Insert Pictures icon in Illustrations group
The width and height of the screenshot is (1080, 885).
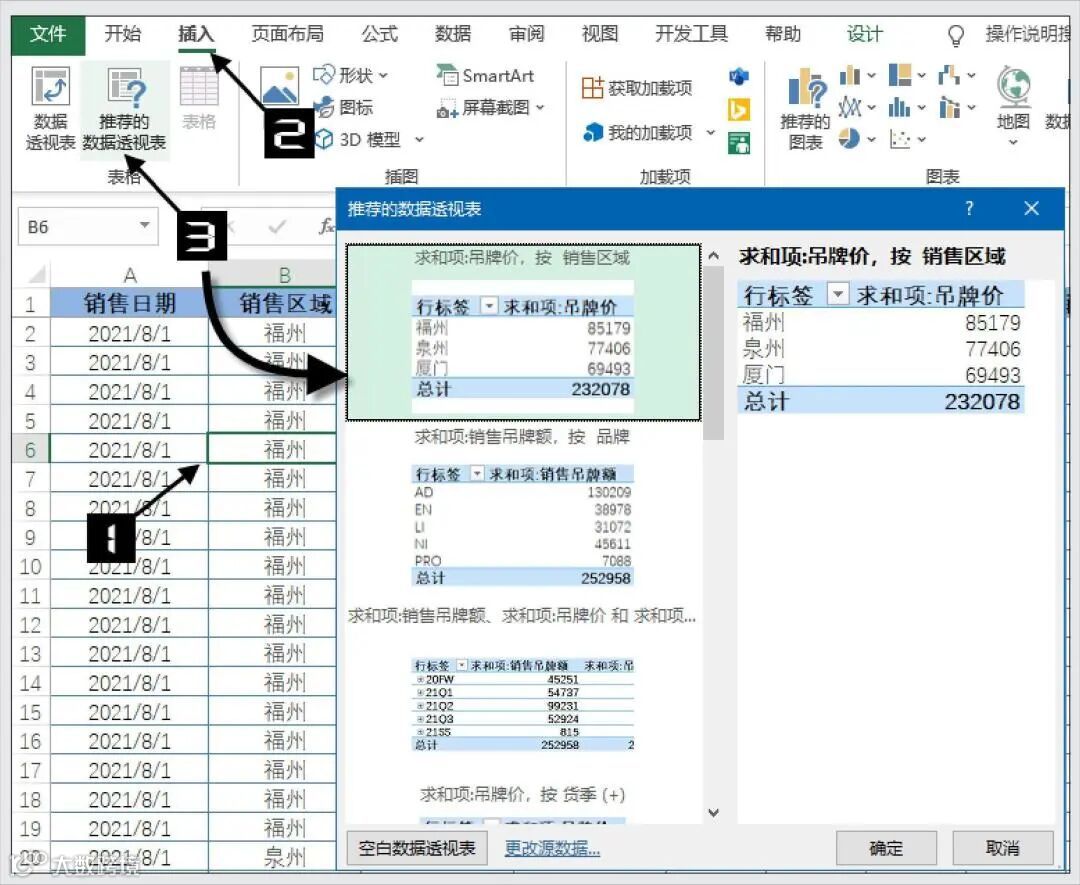[280, 87]
